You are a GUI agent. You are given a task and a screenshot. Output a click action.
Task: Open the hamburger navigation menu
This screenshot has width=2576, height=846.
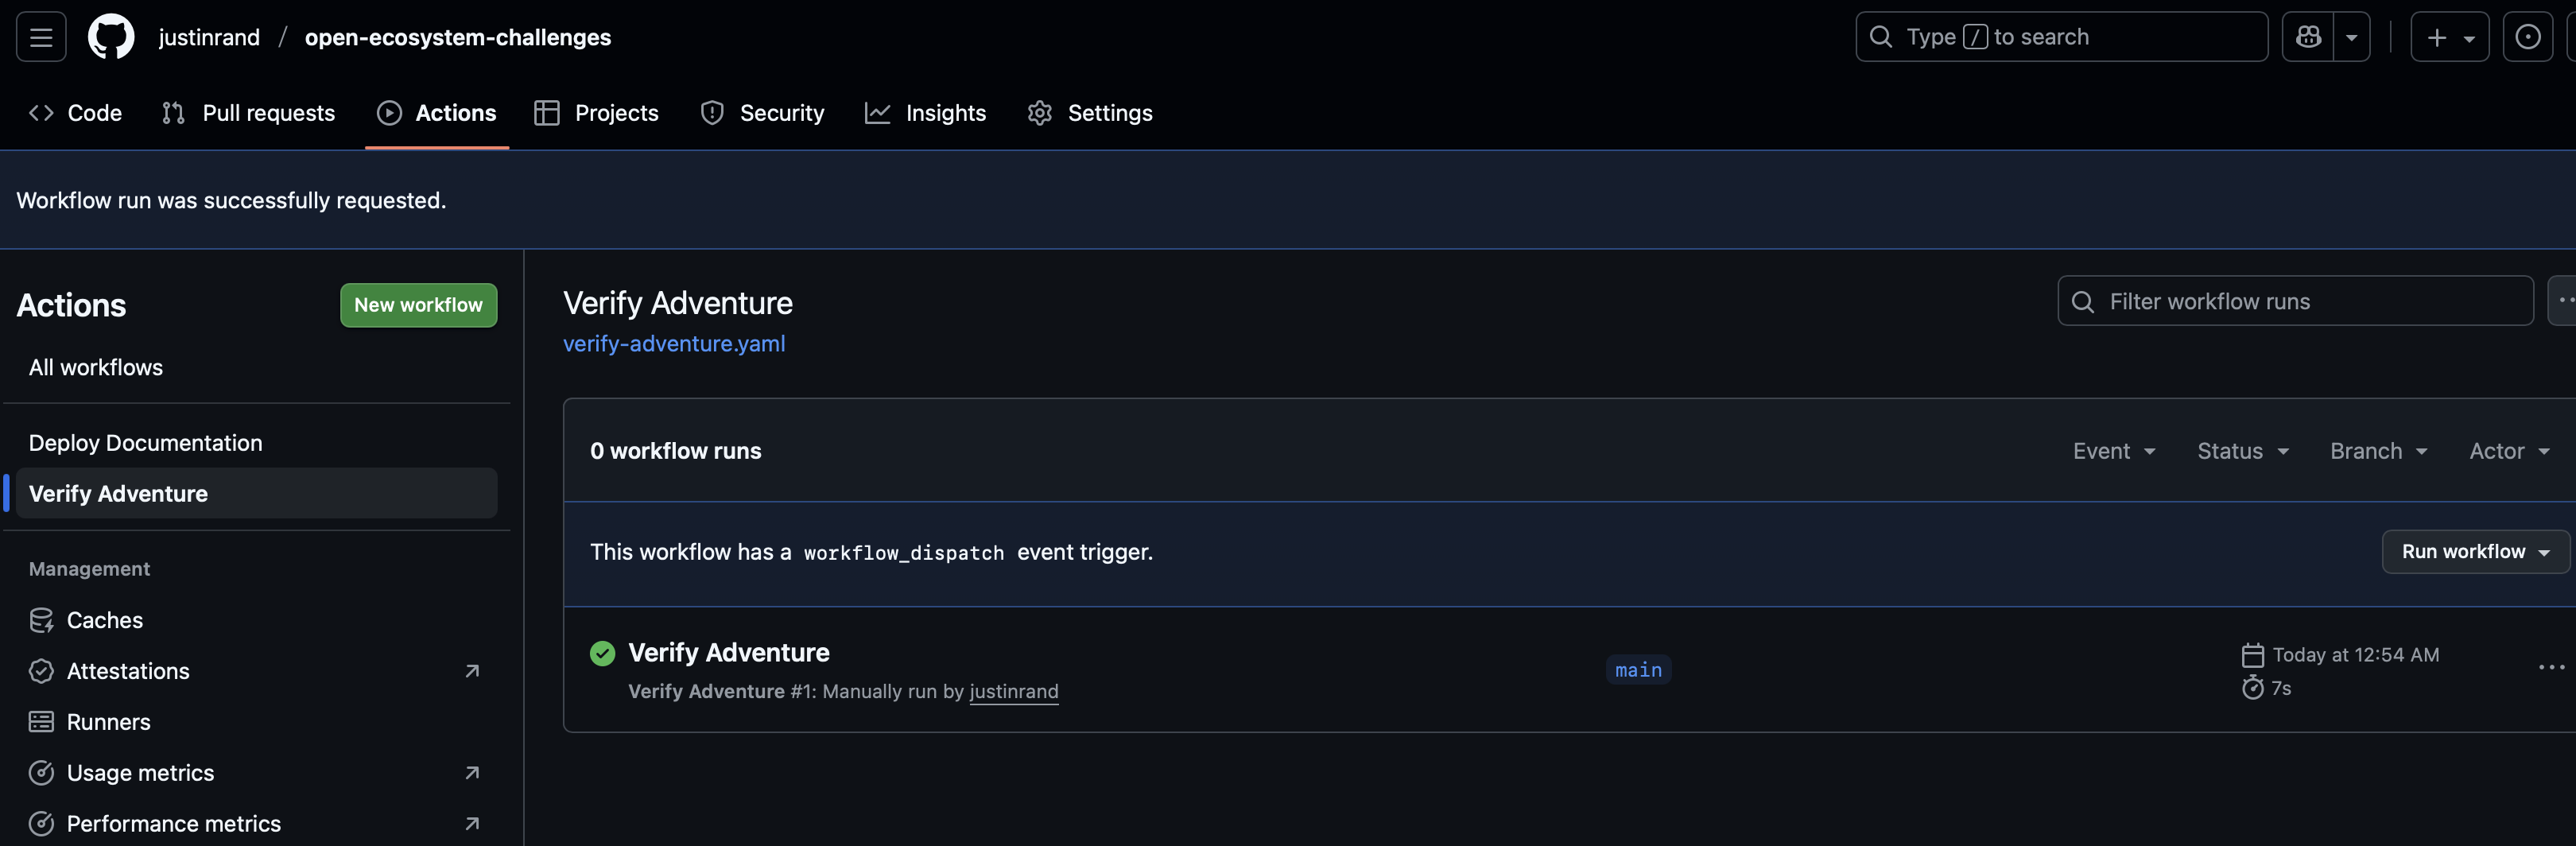pos(41,37)
